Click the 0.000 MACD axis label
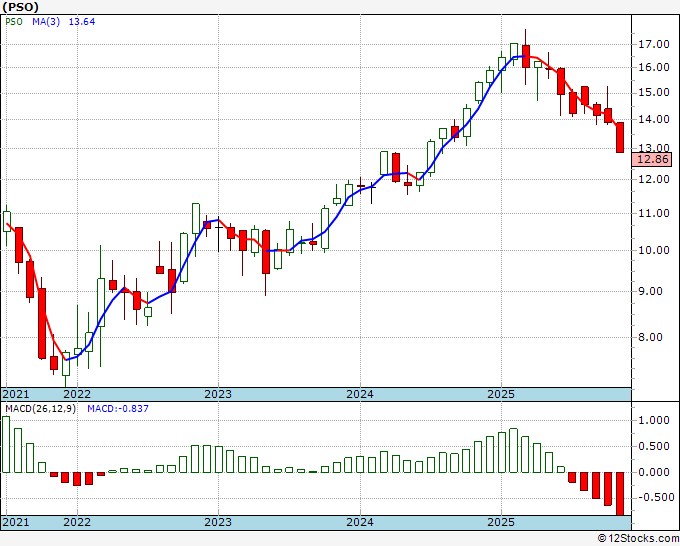 654,472
